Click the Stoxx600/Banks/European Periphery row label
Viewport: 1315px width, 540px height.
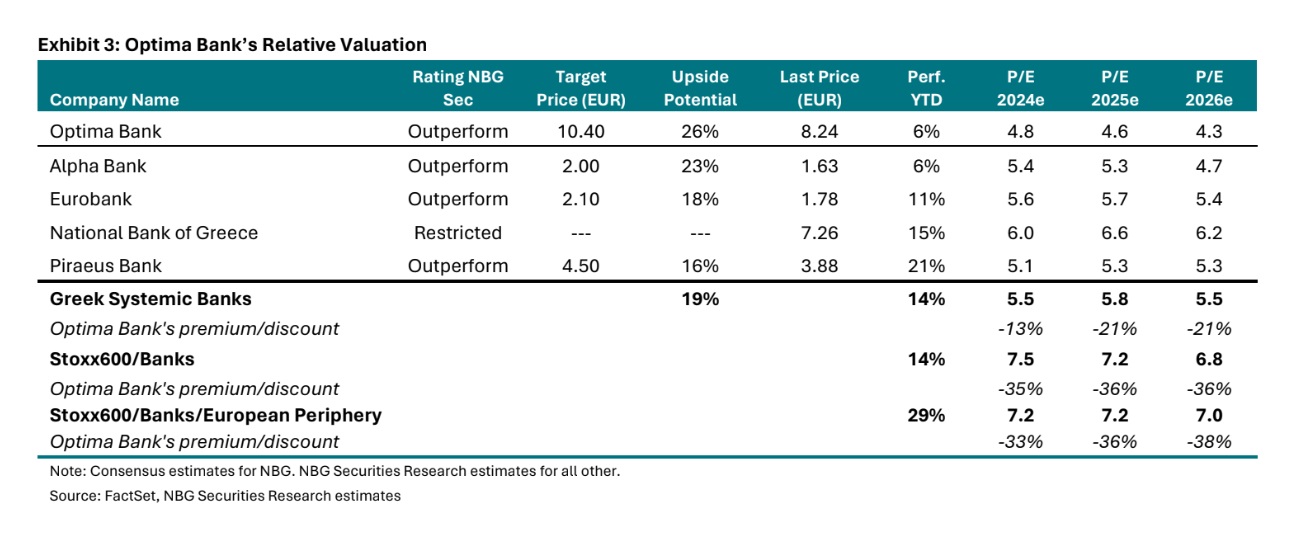(216, 415)
